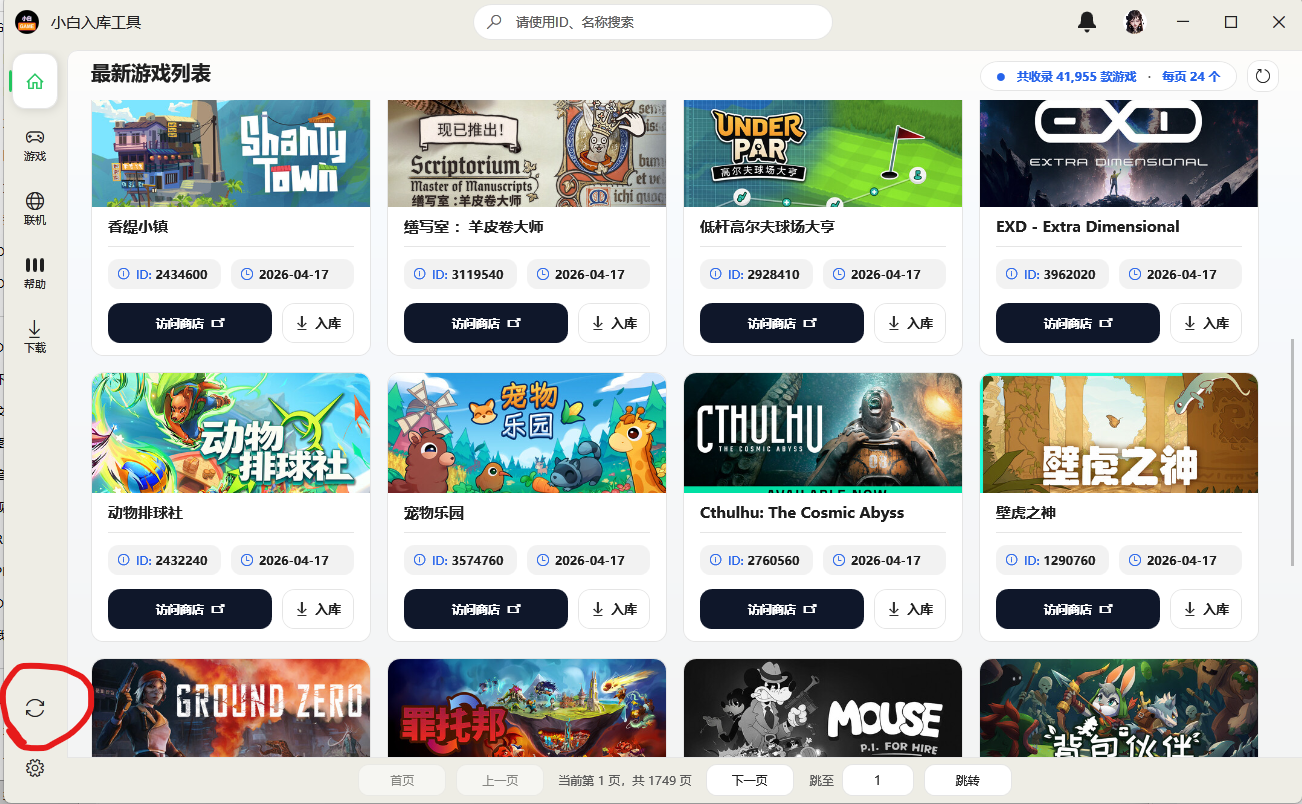Visit store for 宠物乐园
Viewport: 1302px width, 804px height.
tap(486, 609)
